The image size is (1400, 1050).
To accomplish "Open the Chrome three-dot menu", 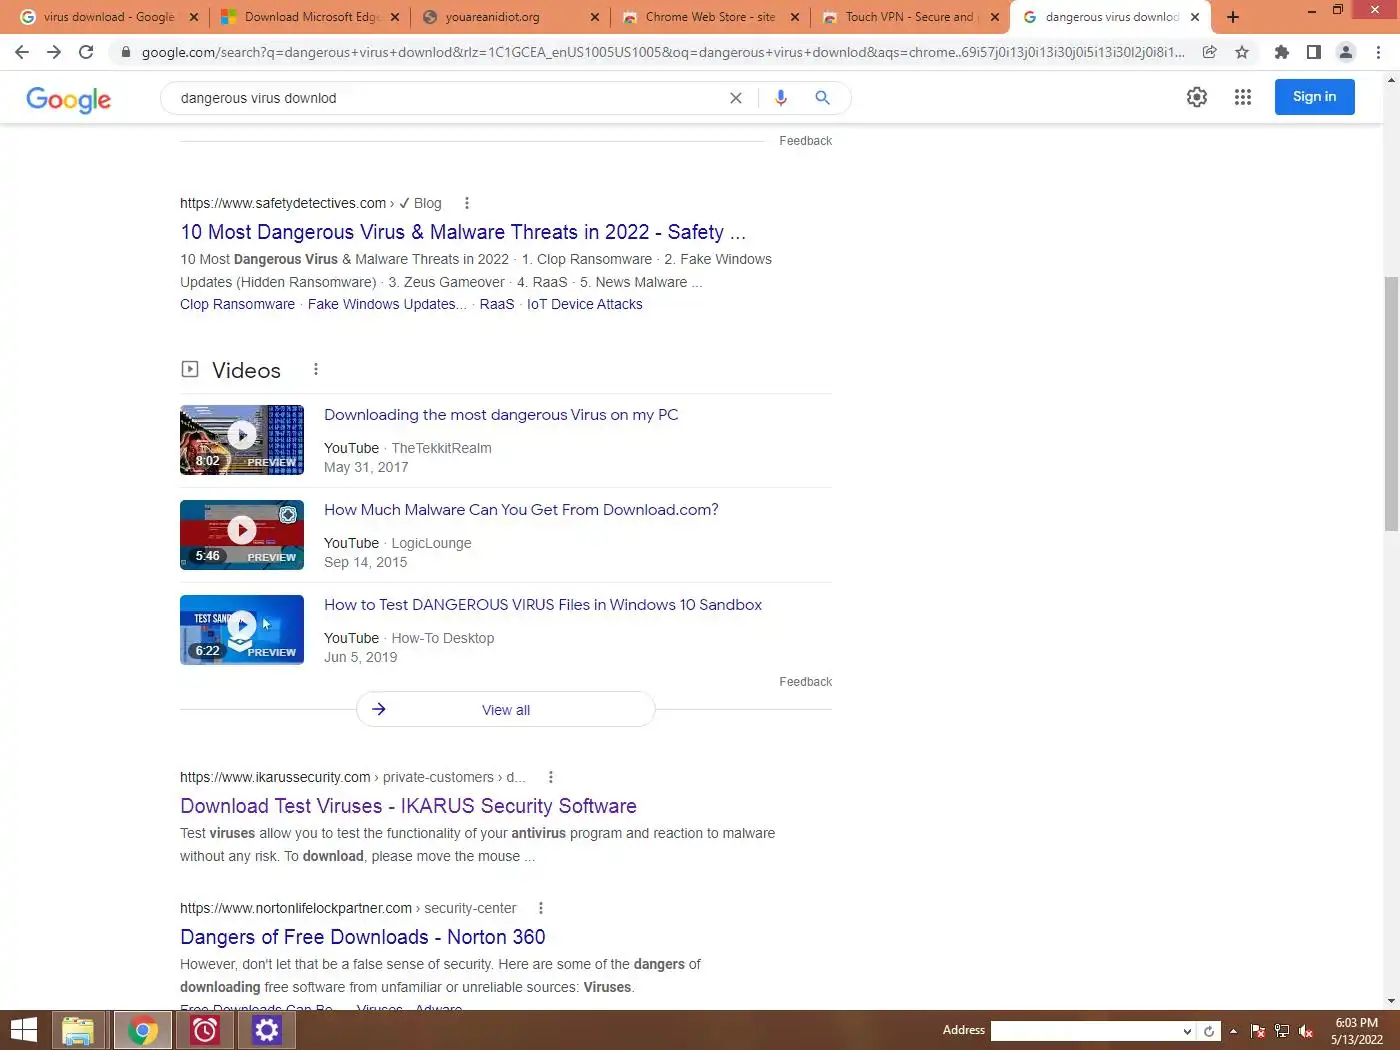I will (x=1379, y=52).
